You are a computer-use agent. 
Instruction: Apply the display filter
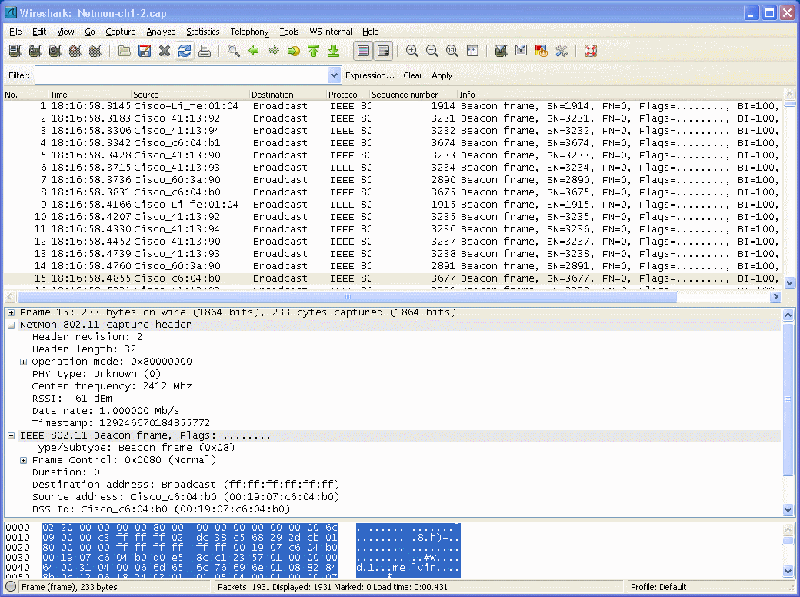point(442,76)
